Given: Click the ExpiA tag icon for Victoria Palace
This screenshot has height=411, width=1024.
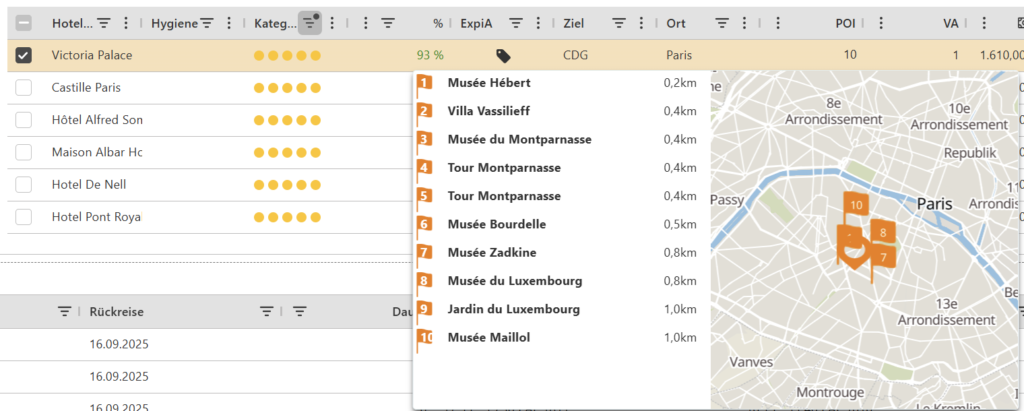Looking at the screenshot, I should click(504, 56).
